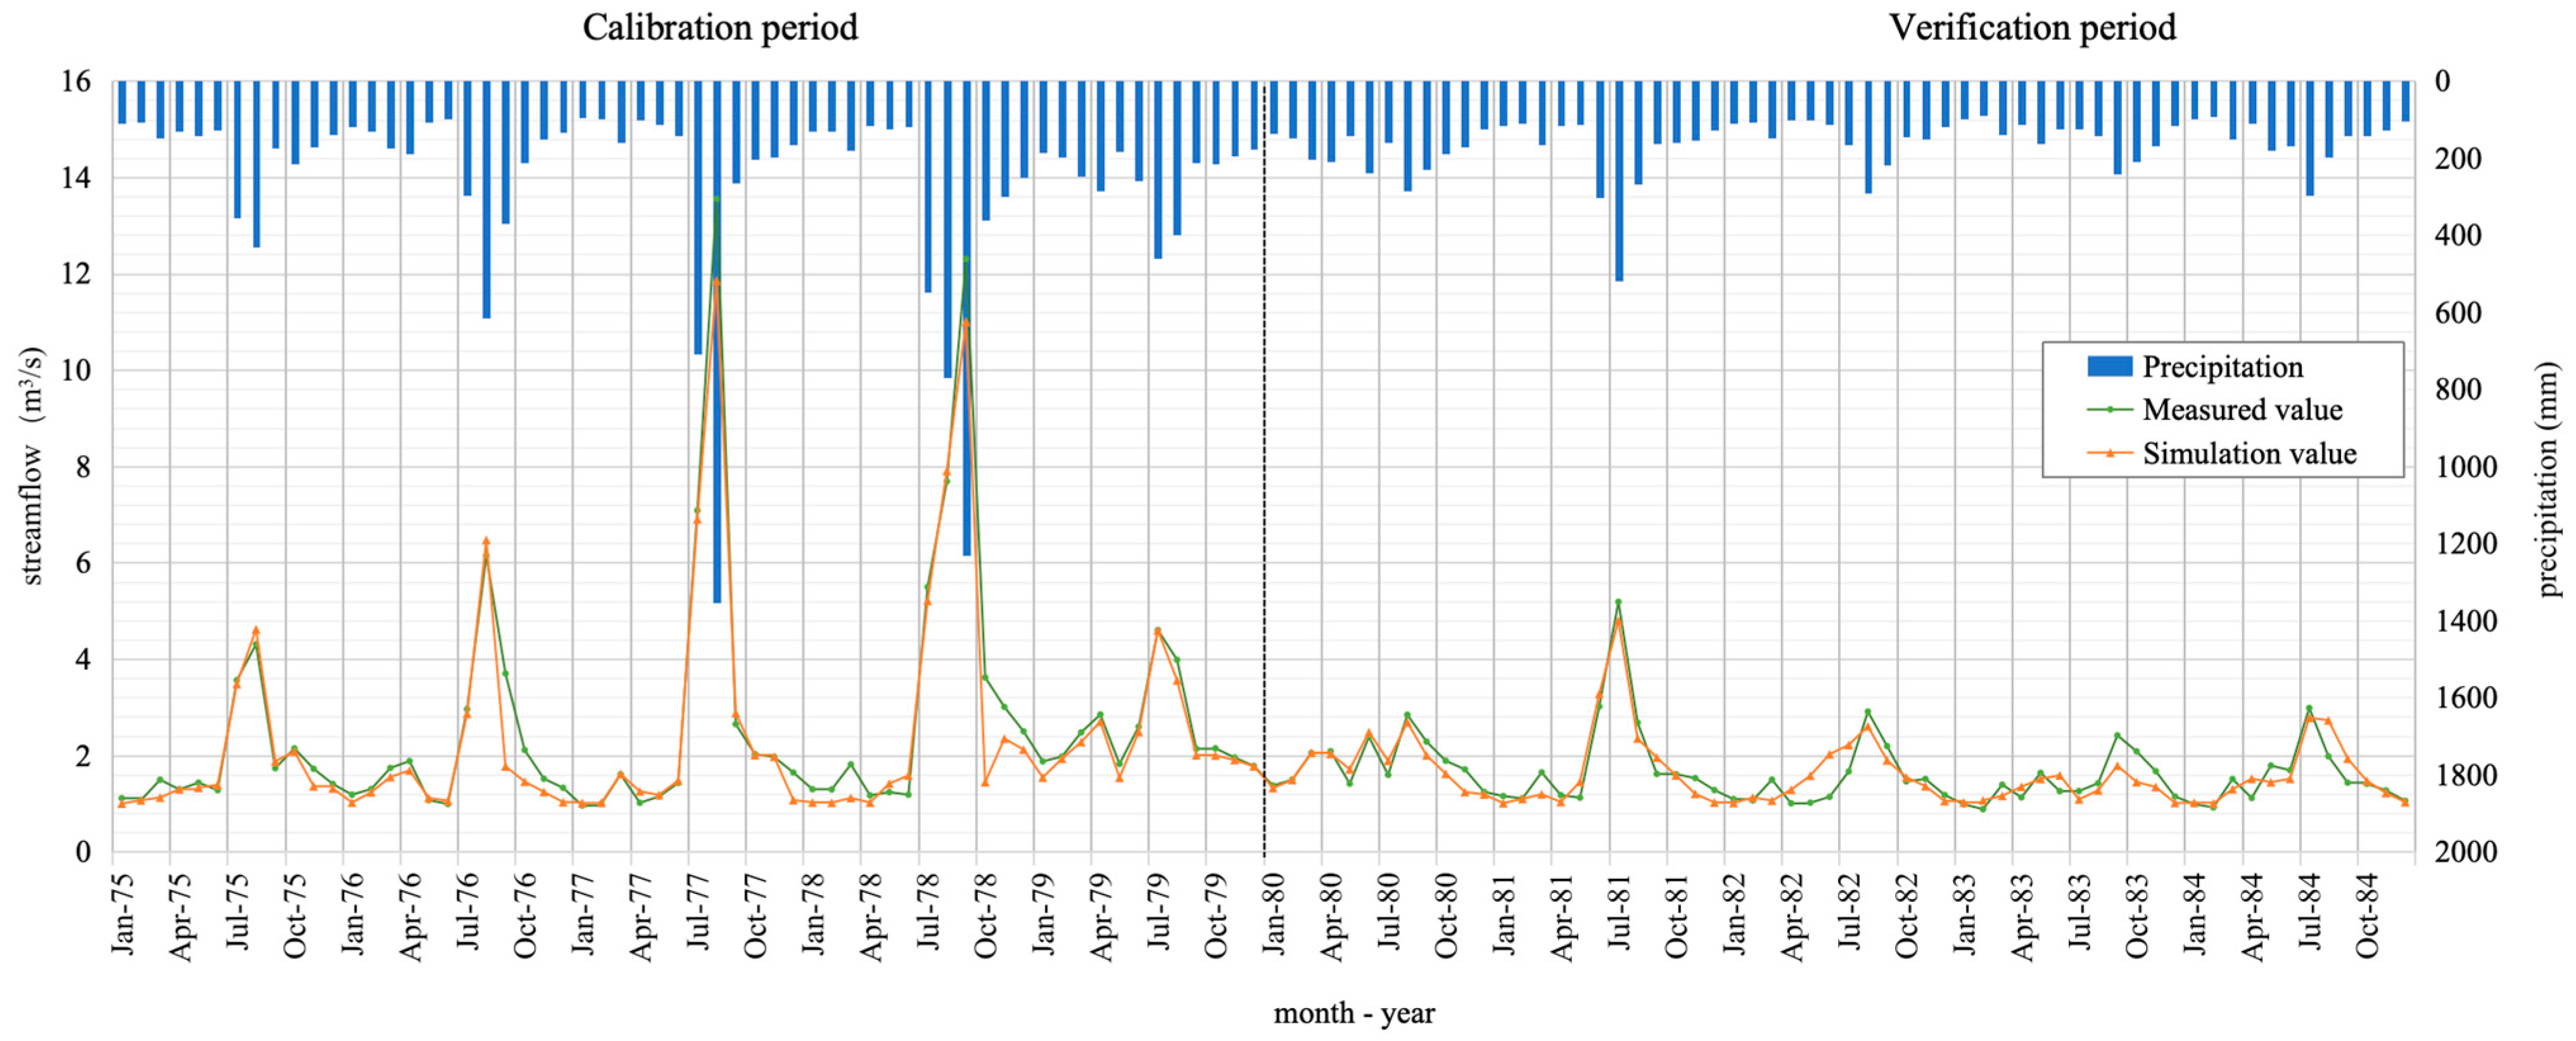
Task: Click the streamflow (m³/s) axis title
Action: coord(32,466)
